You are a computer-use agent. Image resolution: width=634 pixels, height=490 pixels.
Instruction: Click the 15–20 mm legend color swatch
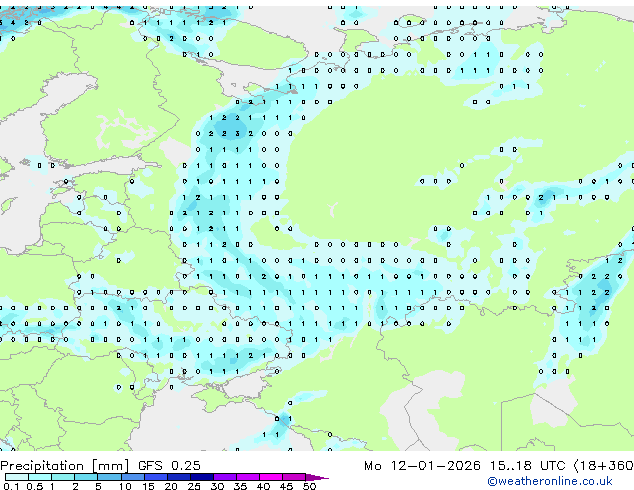tap(156, 477)
